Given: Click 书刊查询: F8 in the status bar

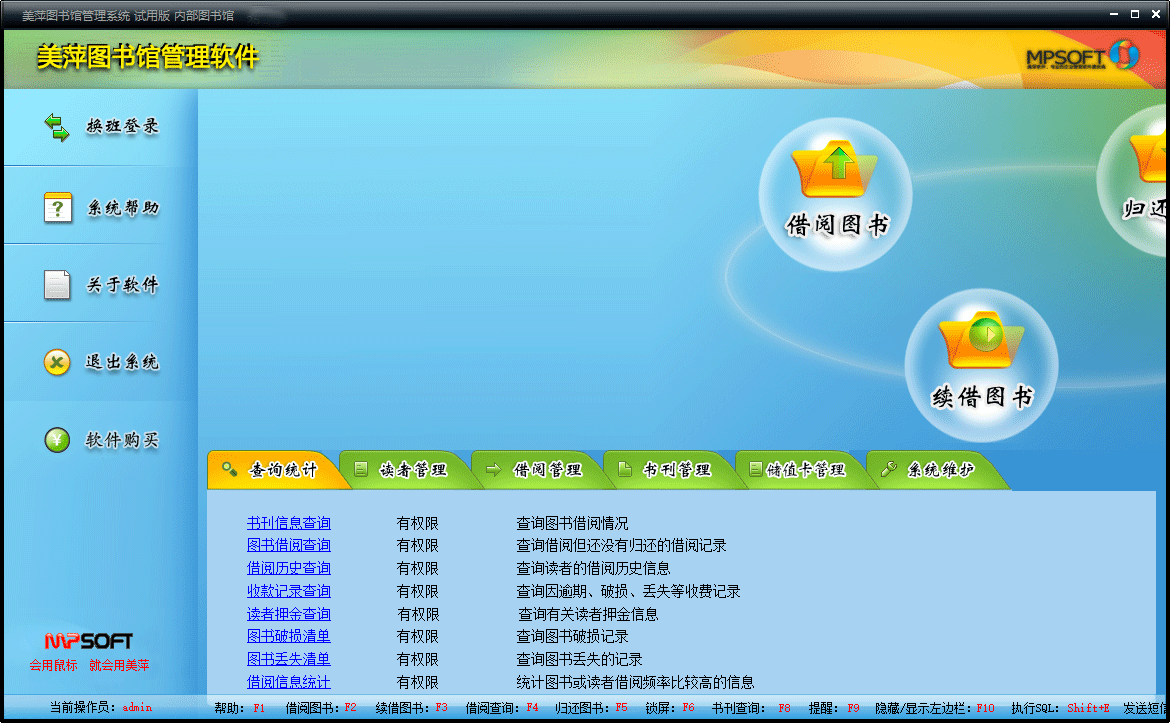Looking at the screenshot, I should click(x=751, y=708).
